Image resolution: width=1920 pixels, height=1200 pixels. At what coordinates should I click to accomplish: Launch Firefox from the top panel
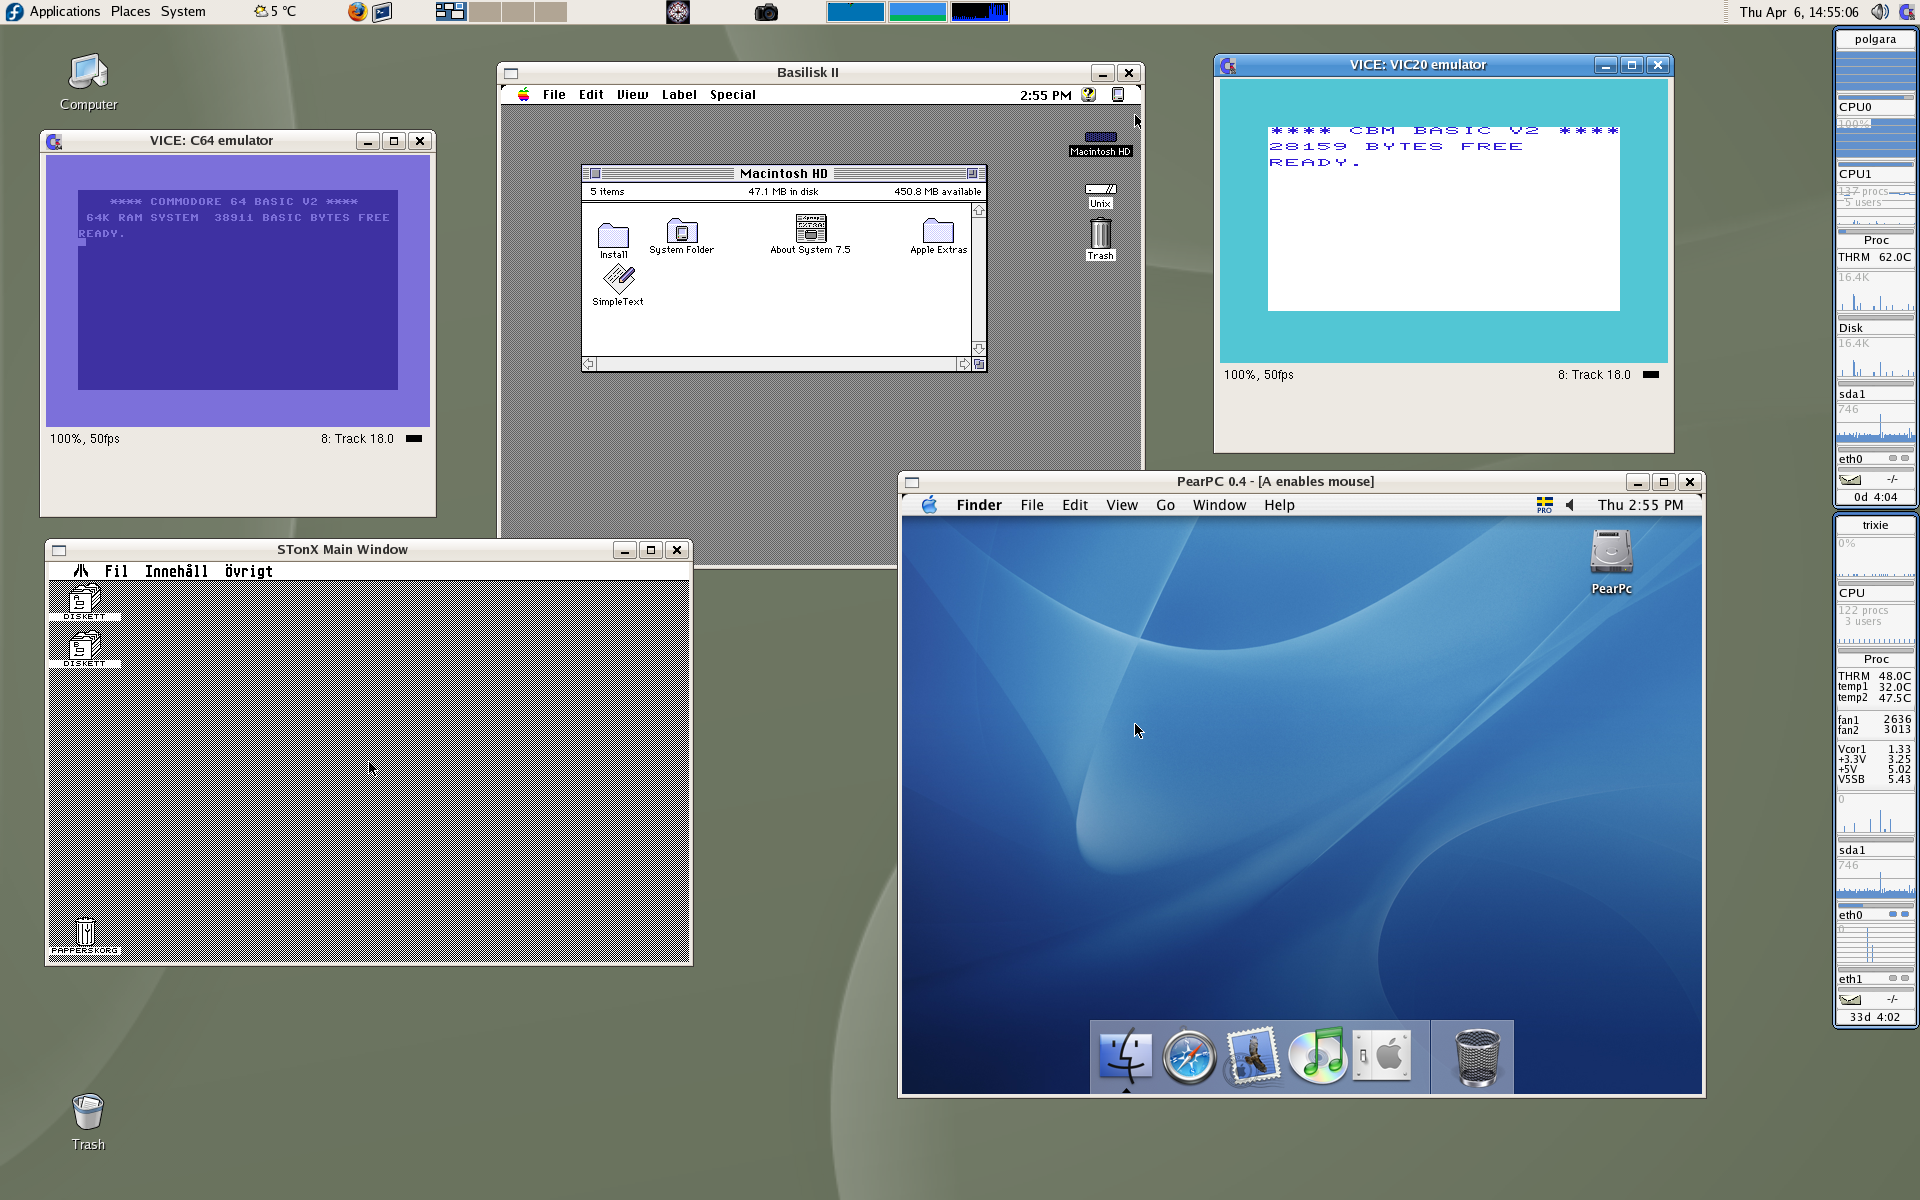[357, 12]
